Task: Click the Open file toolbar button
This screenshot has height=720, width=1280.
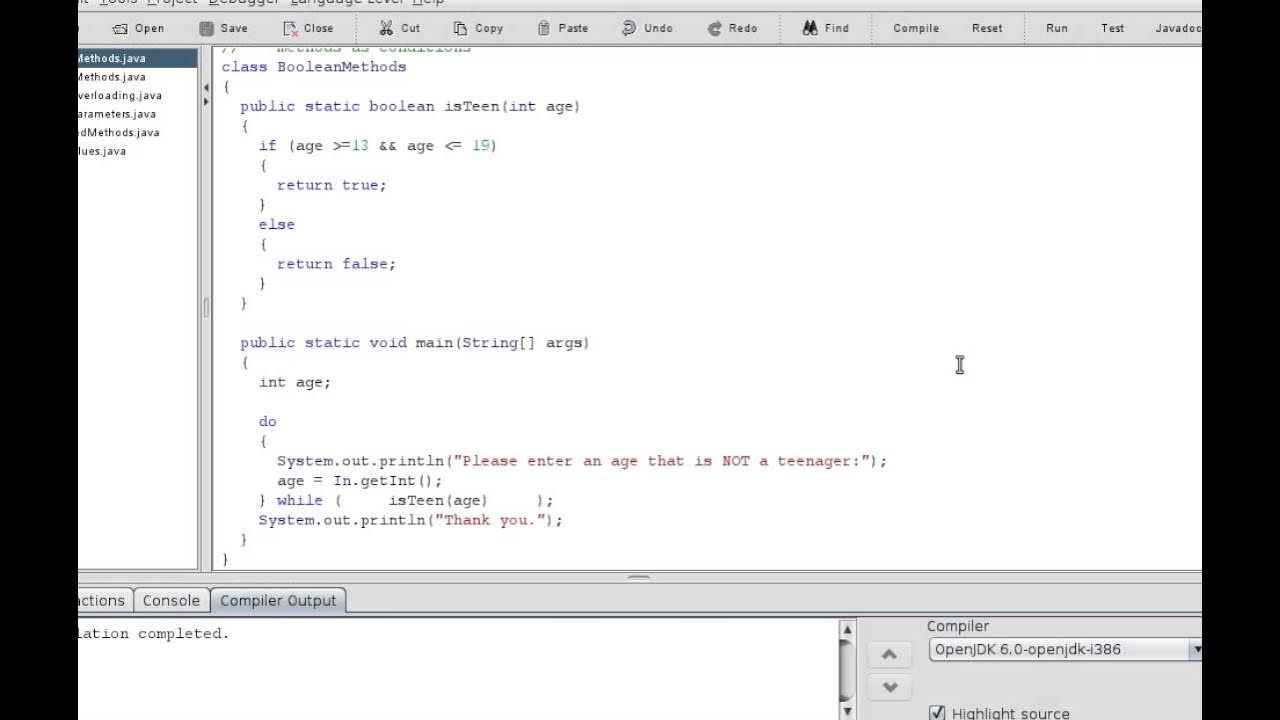Action: [138, 28]
